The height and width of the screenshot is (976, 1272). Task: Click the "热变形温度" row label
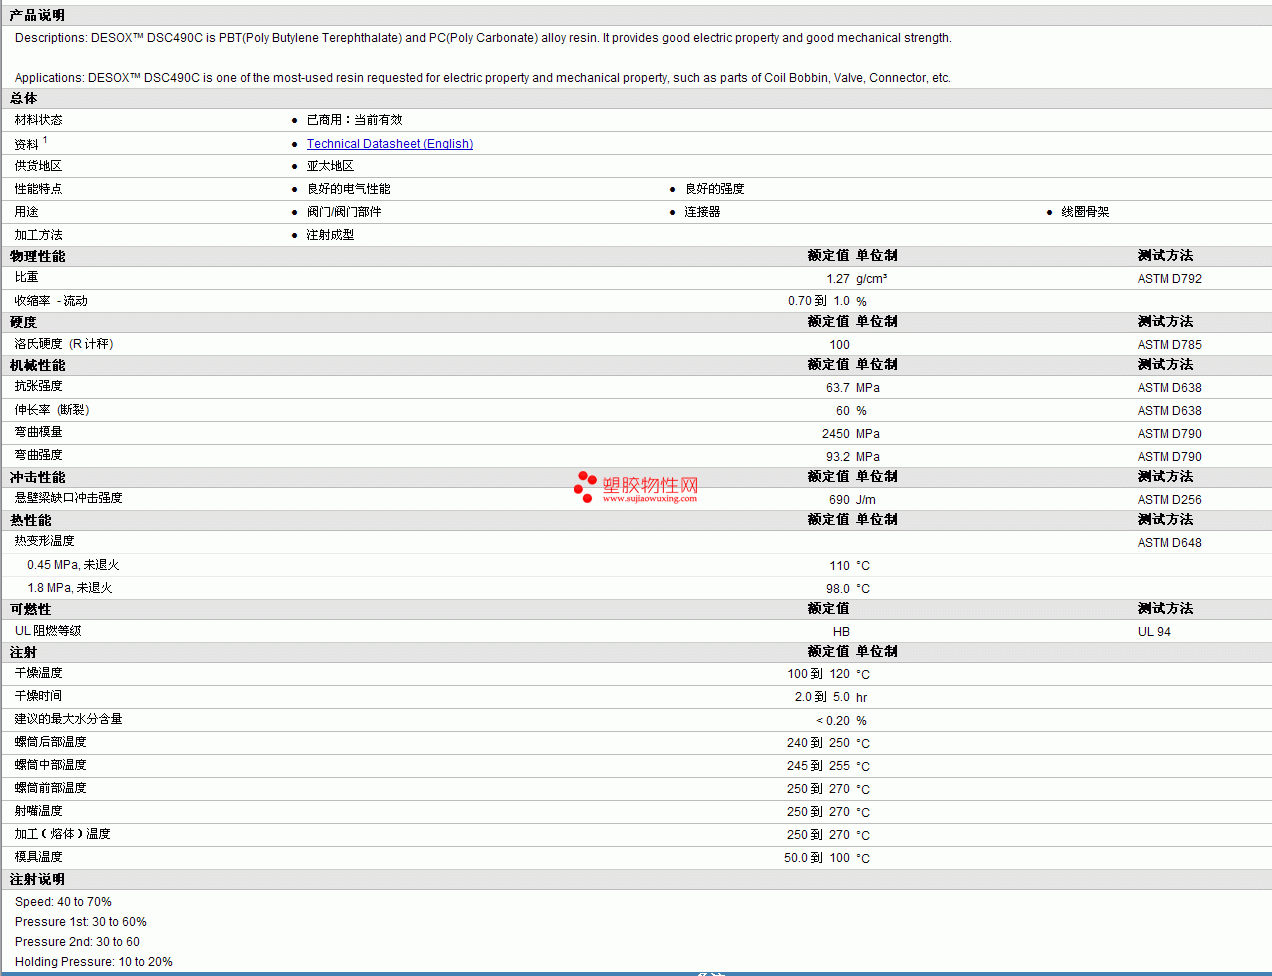44,541
